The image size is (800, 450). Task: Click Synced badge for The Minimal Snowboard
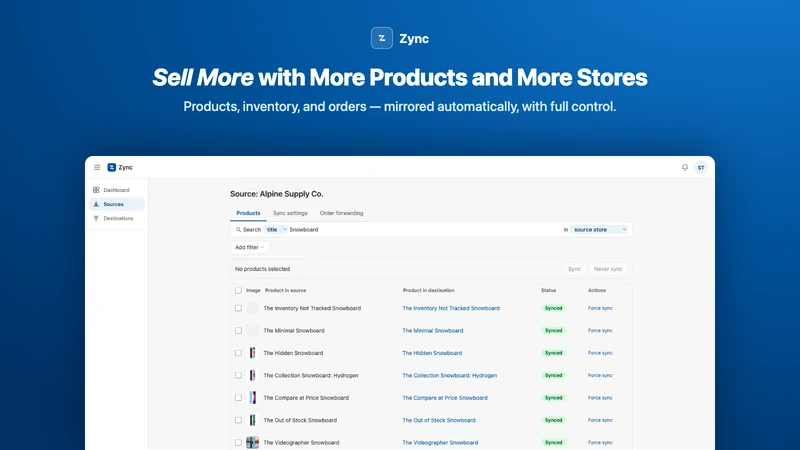click(x=553, y=331)
